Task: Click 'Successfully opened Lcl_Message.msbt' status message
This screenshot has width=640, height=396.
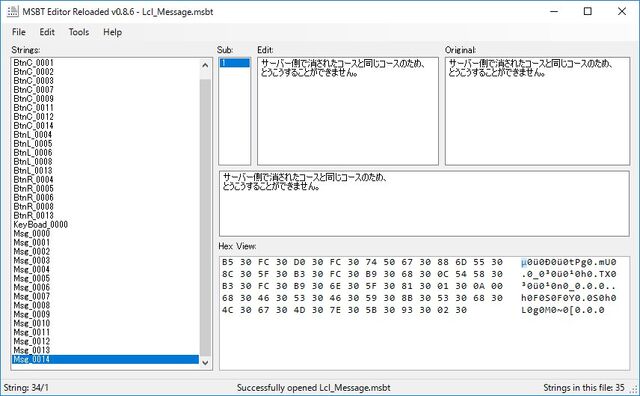Action: point(313,387)
